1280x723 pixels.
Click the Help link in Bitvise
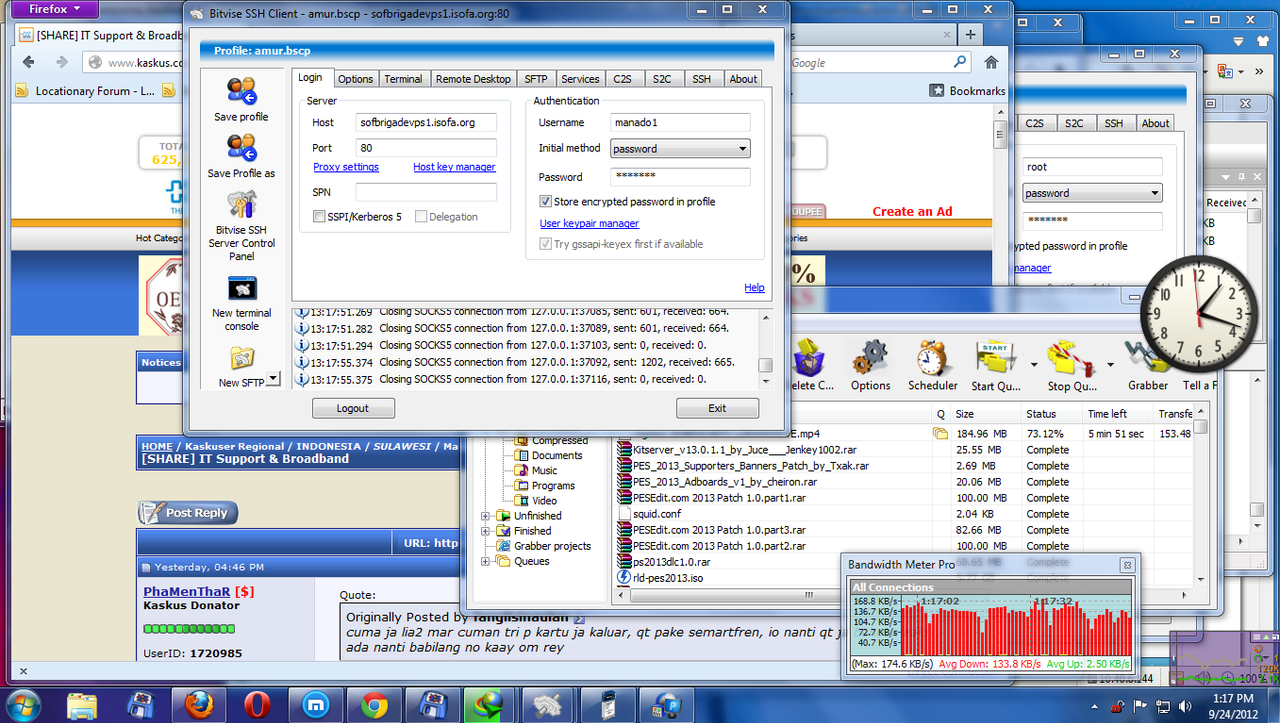(x=754, y=288)
